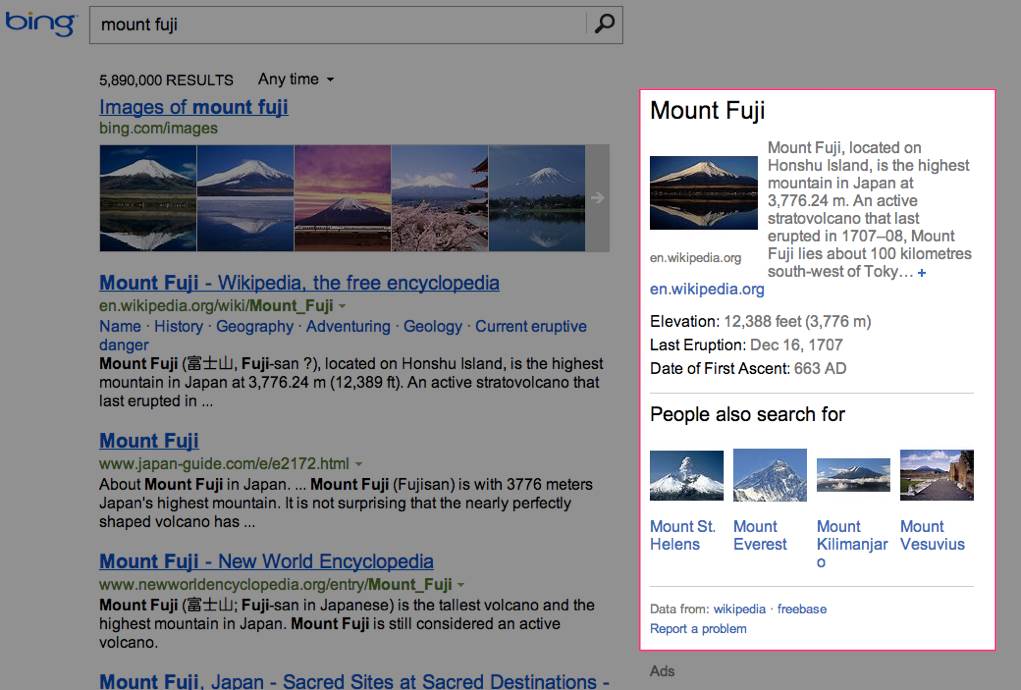Open Mount Fuji - New World Encyclopedia result

pyautogui.click(x=266, y=561)
